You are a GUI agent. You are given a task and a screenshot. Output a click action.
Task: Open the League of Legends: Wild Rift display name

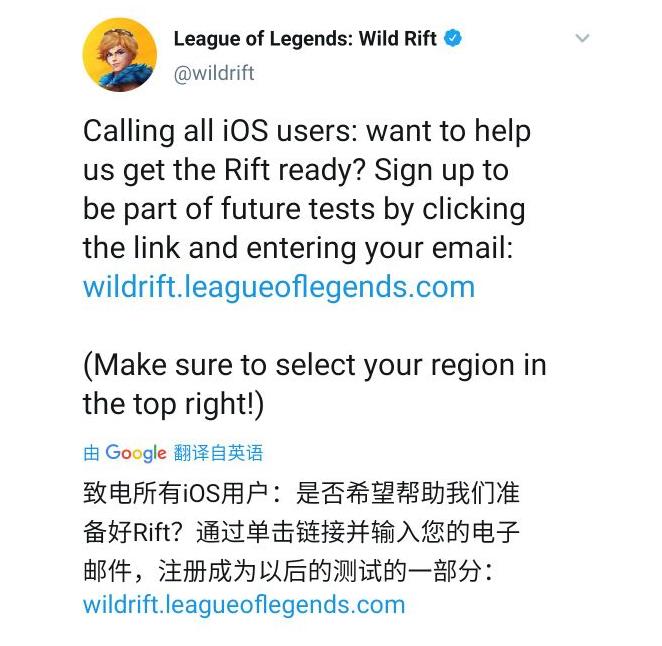[305, 39]
